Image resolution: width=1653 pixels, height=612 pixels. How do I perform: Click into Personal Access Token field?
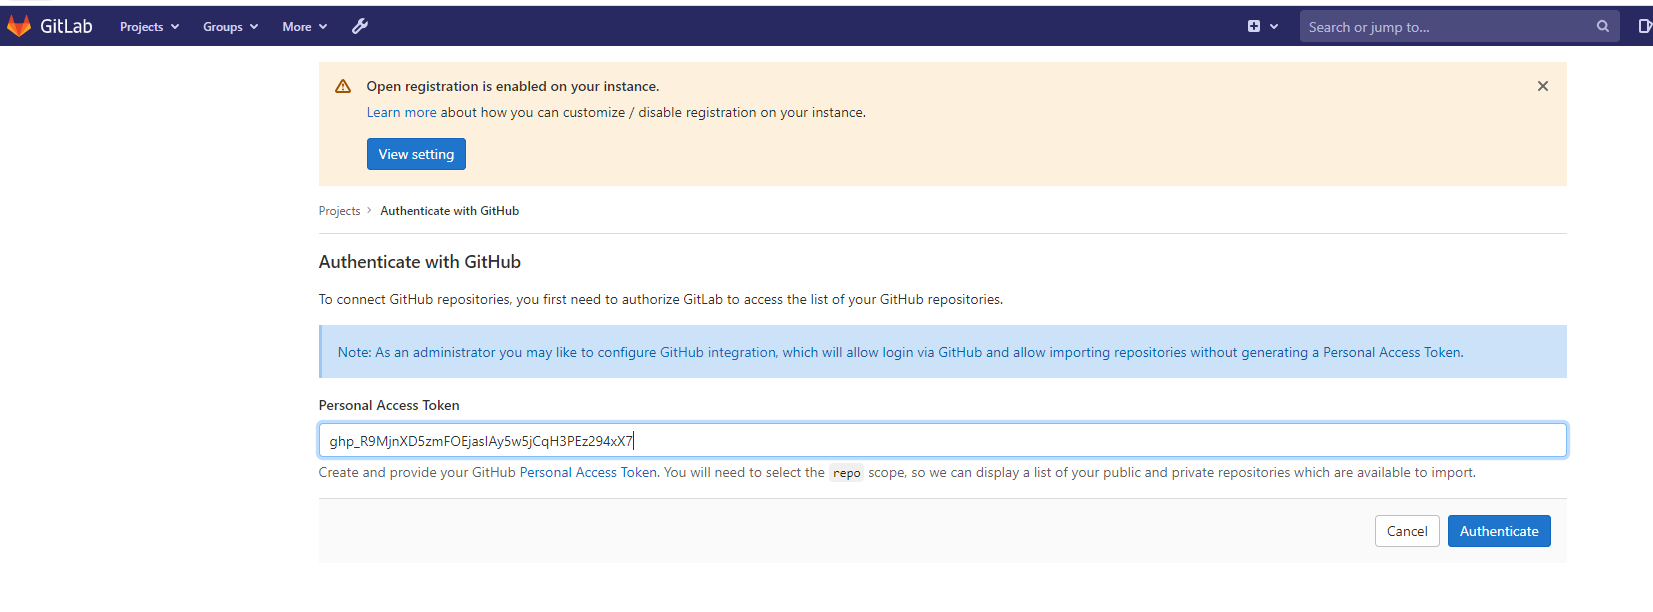click(942, 441)
